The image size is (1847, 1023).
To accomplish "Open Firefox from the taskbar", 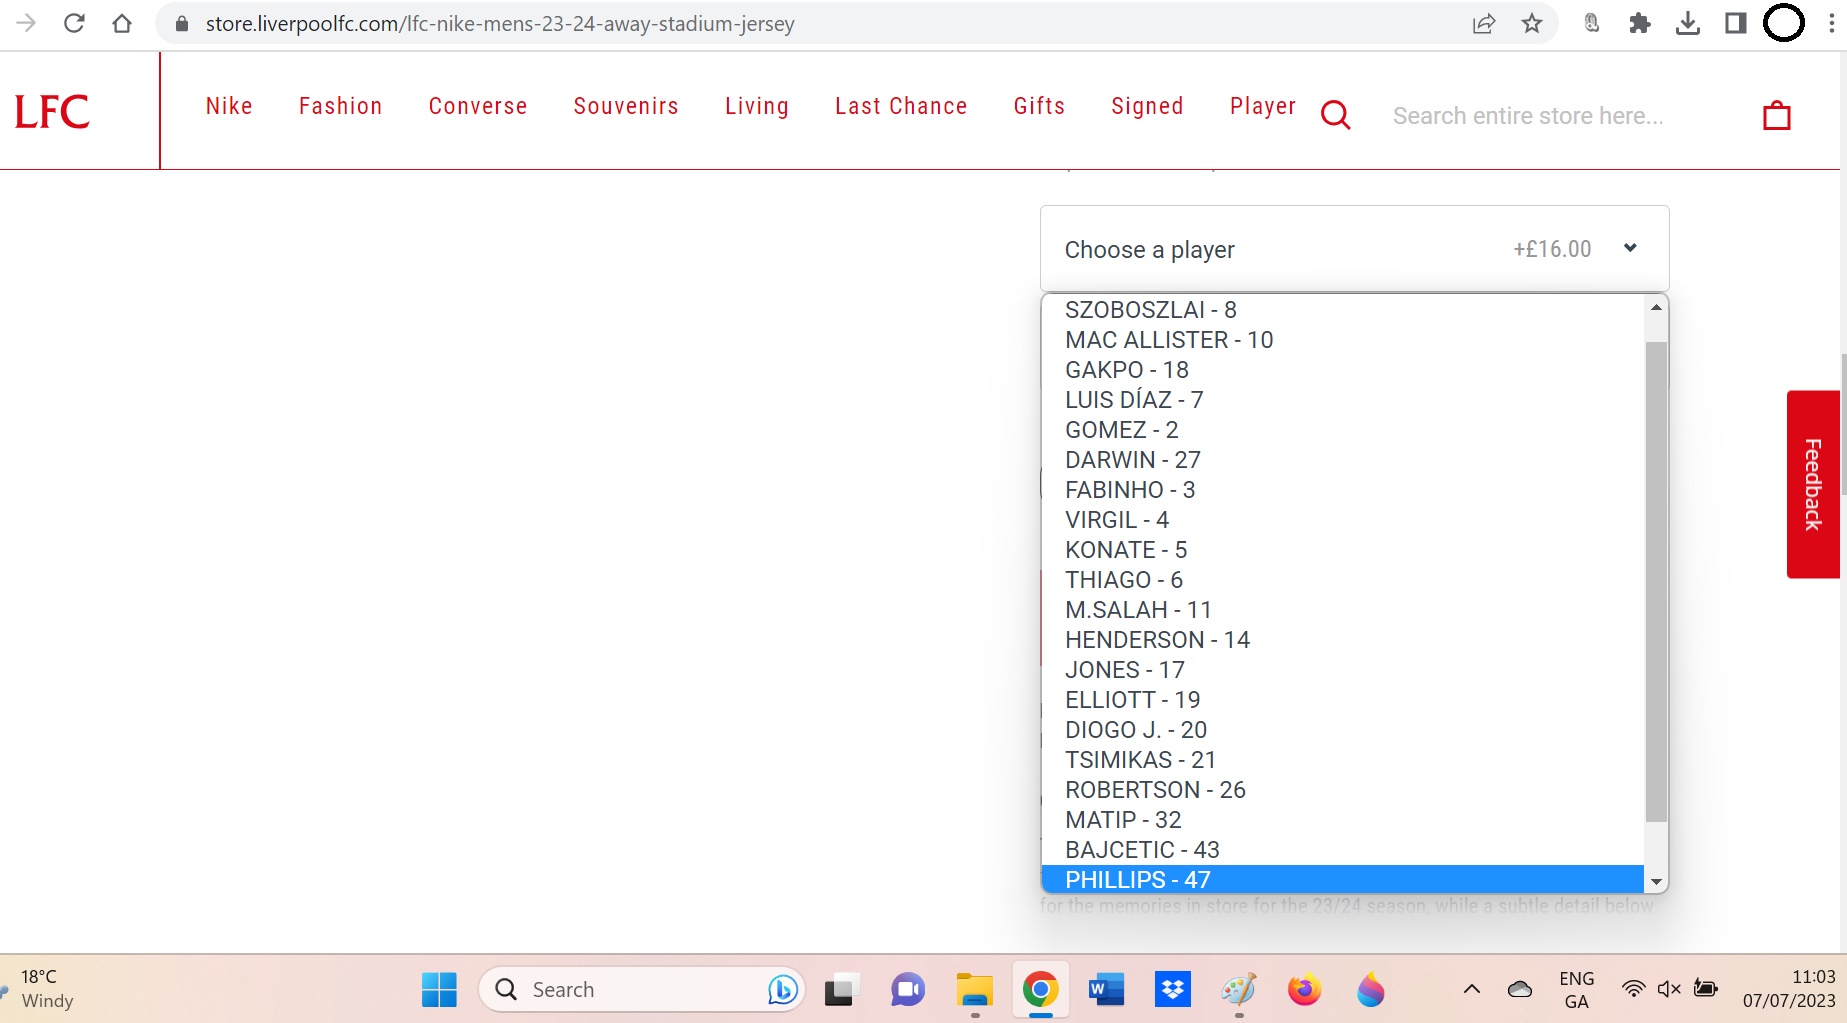I will 1304,990.
